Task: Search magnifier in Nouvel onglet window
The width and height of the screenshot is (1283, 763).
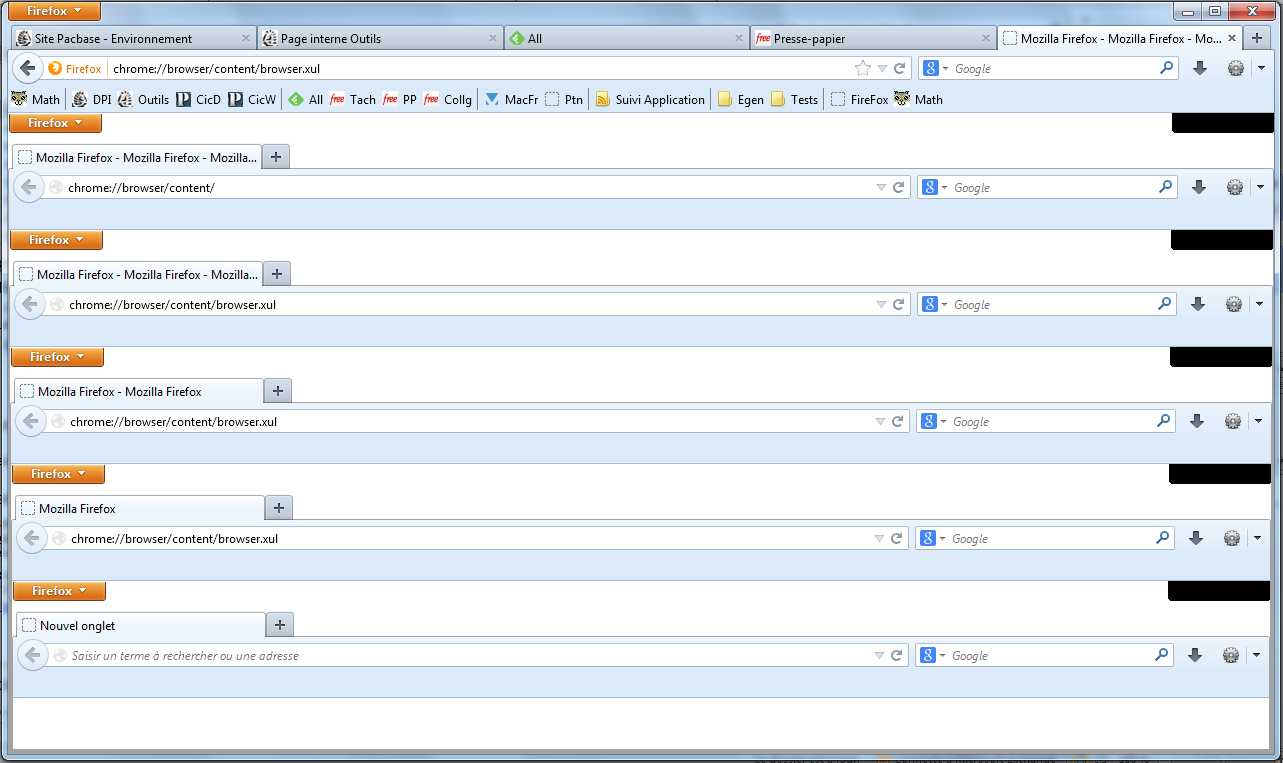Action: (1162, 655)
